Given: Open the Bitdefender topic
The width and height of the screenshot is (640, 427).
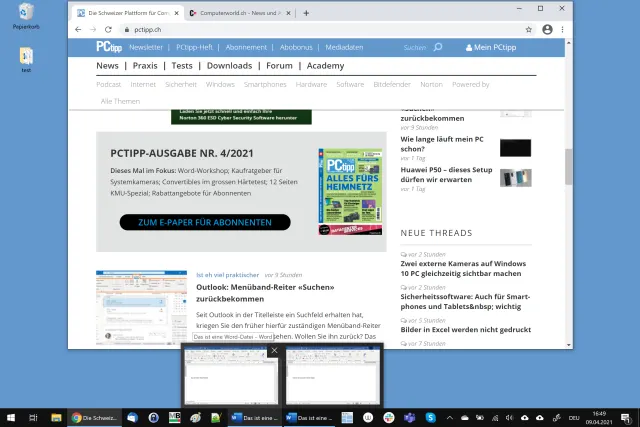Looking at the screenshot, I should (392, 85).
